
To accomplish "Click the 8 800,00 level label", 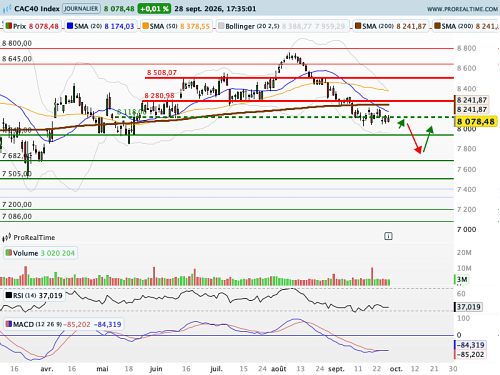I will [x=17, y=43].
